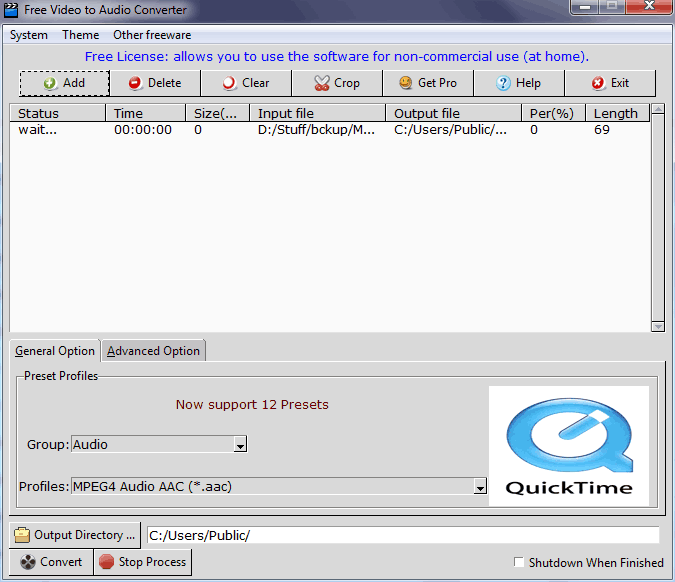Image resolution: width=675 pixels, height=582 pixels.
Task: Click the output path cell C:/Users/Public/...
Action: click(450, 130)
